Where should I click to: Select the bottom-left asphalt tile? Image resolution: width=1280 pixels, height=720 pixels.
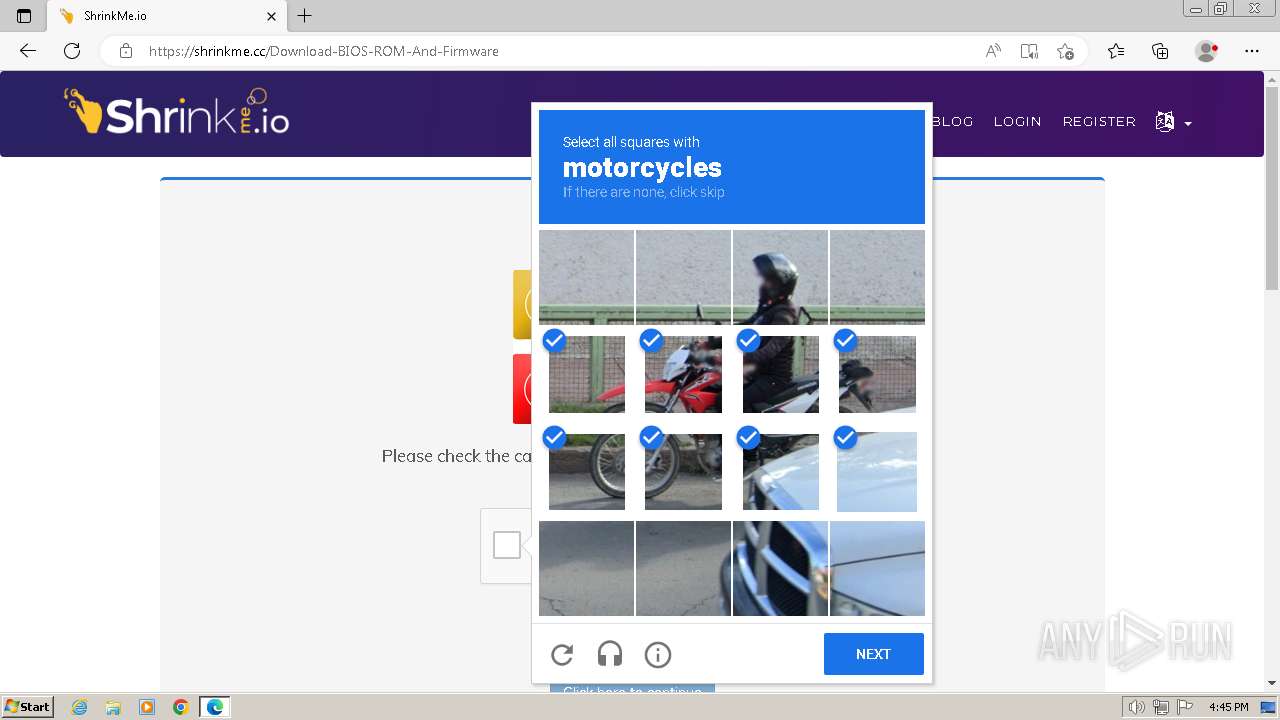coord(586,568)
